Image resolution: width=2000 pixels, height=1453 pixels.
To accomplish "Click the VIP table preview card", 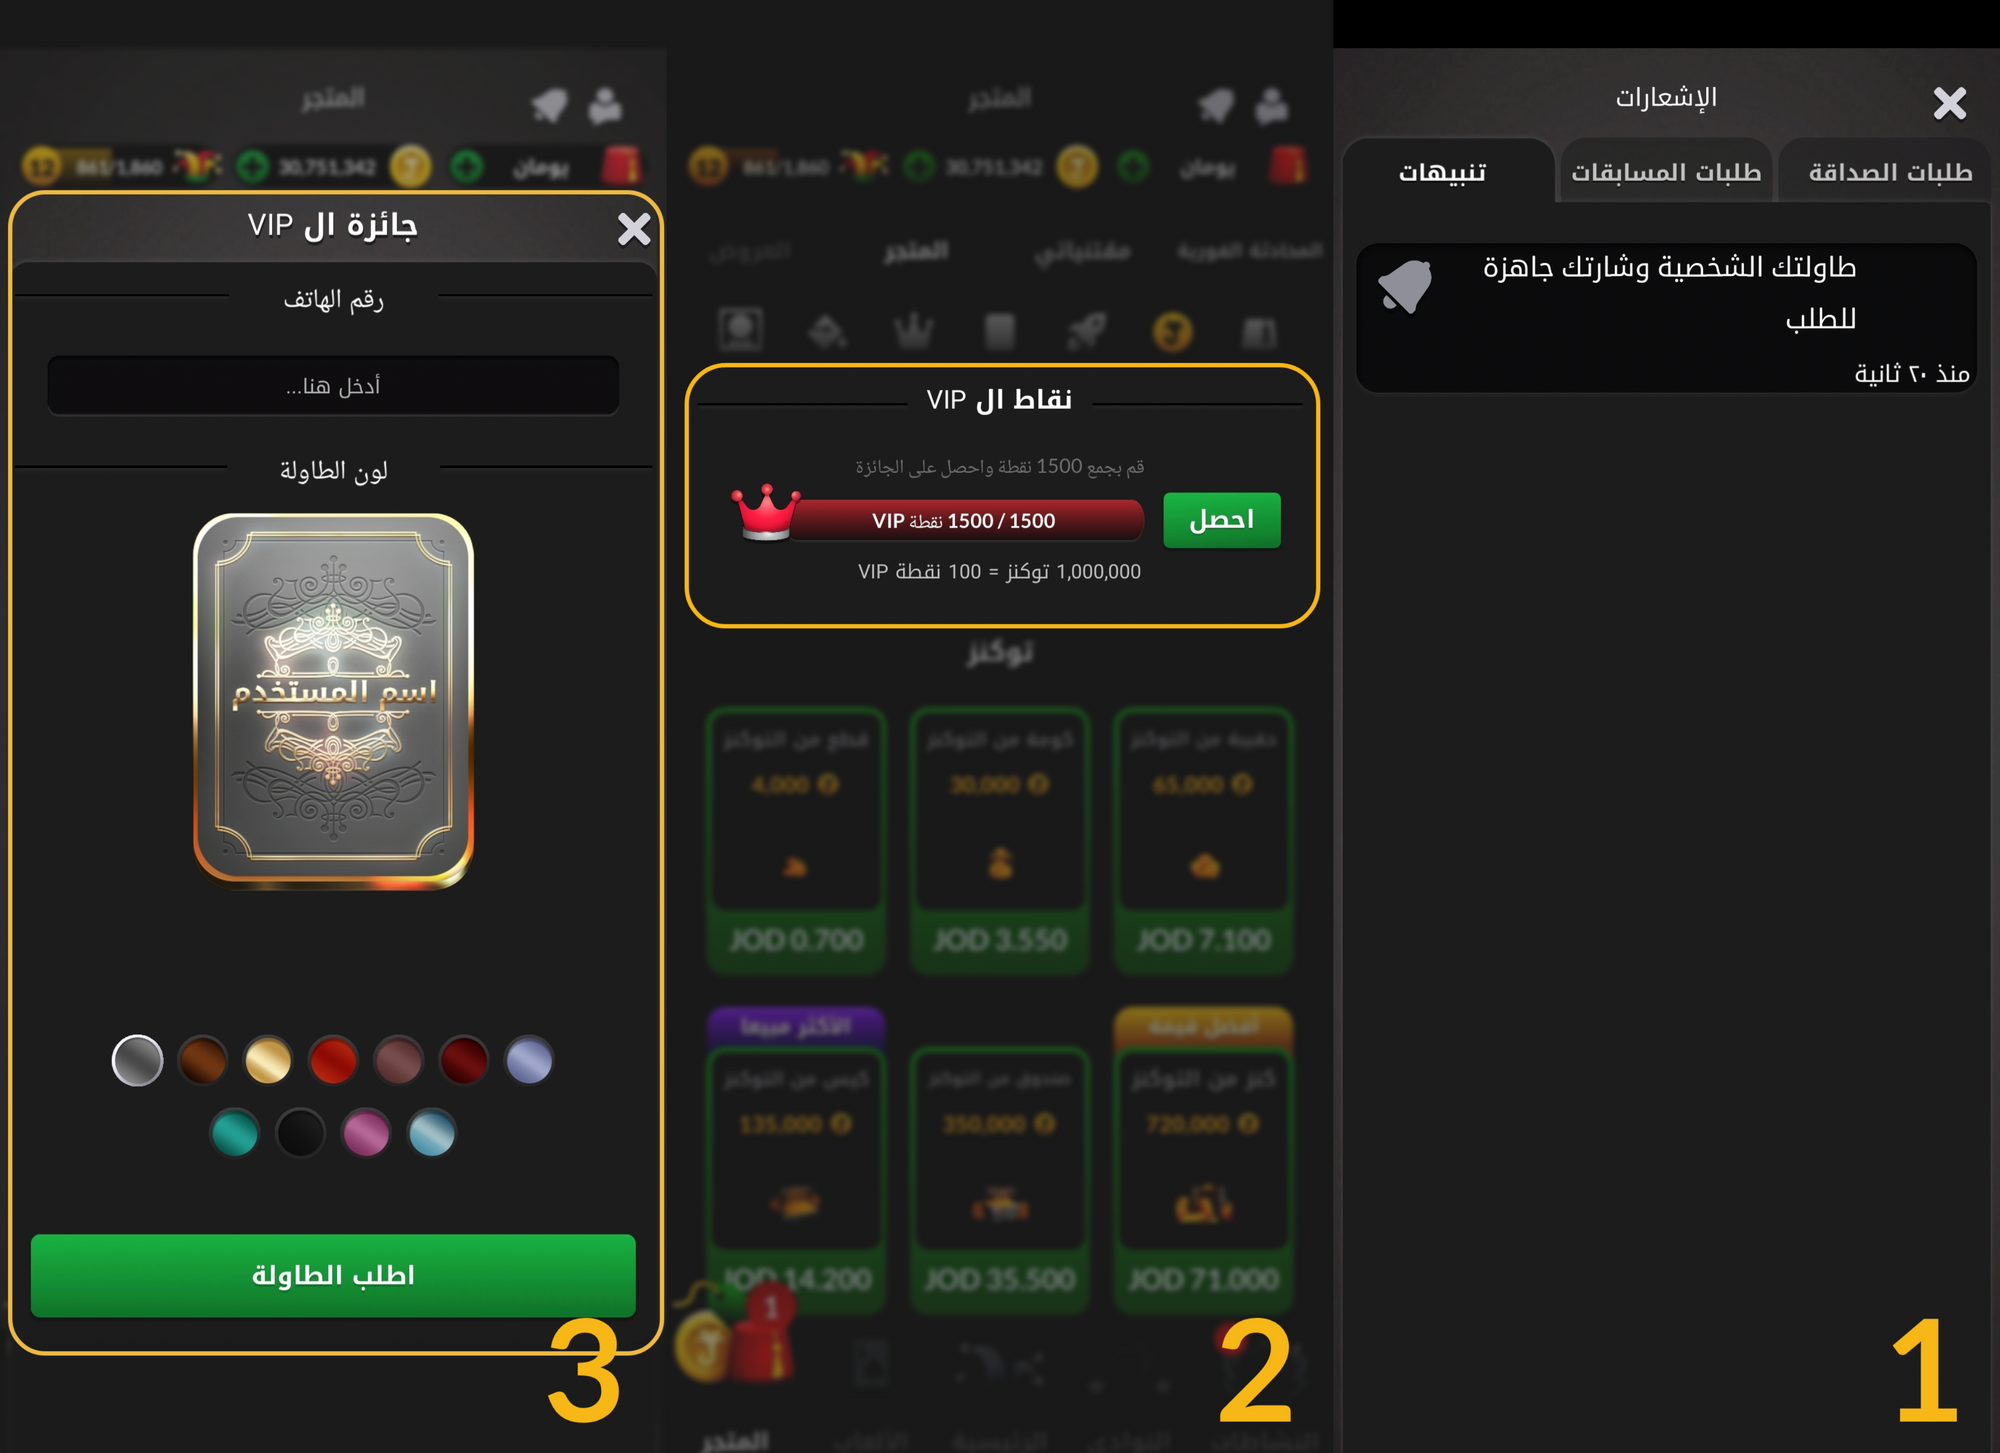I will [333, 700].
